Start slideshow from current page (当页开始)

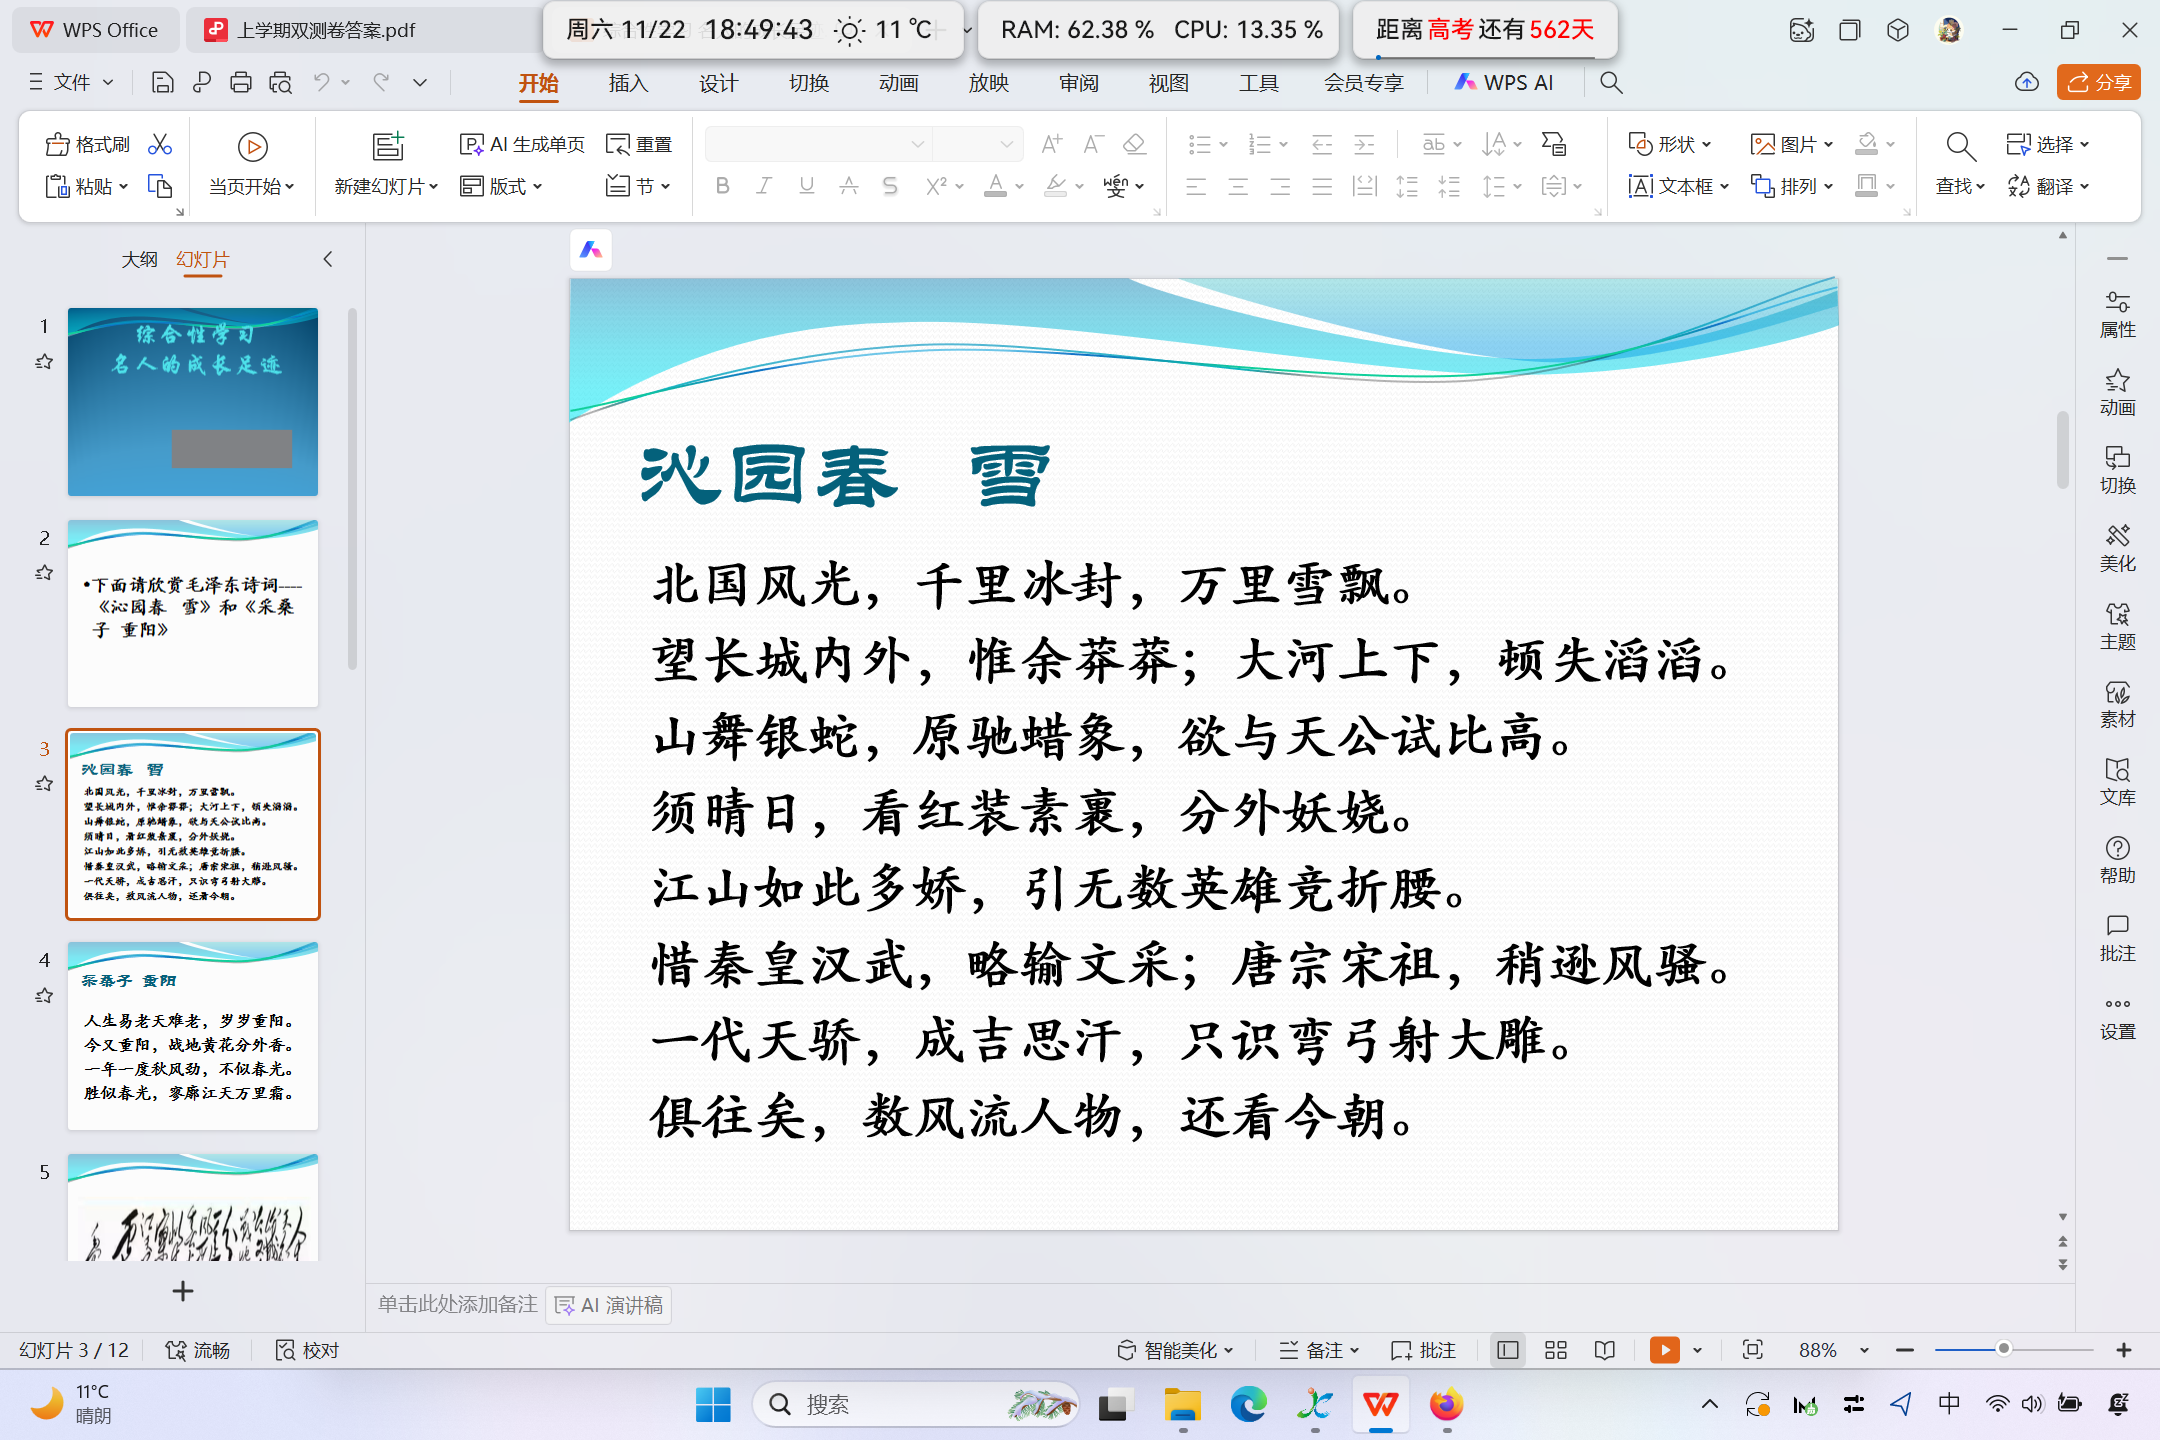pos(252,148)
